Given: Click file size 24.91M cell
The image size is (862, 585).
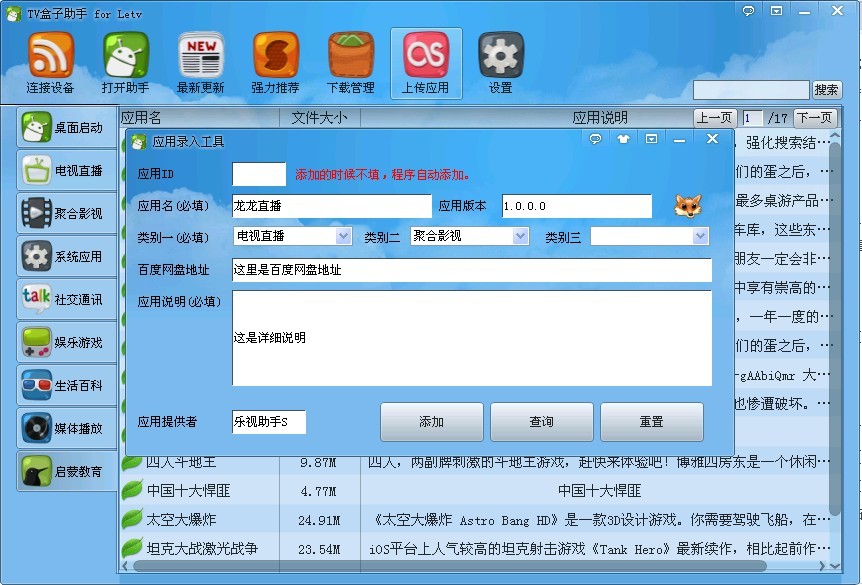Looking at the screenshot, I should (x=319, y=520).
